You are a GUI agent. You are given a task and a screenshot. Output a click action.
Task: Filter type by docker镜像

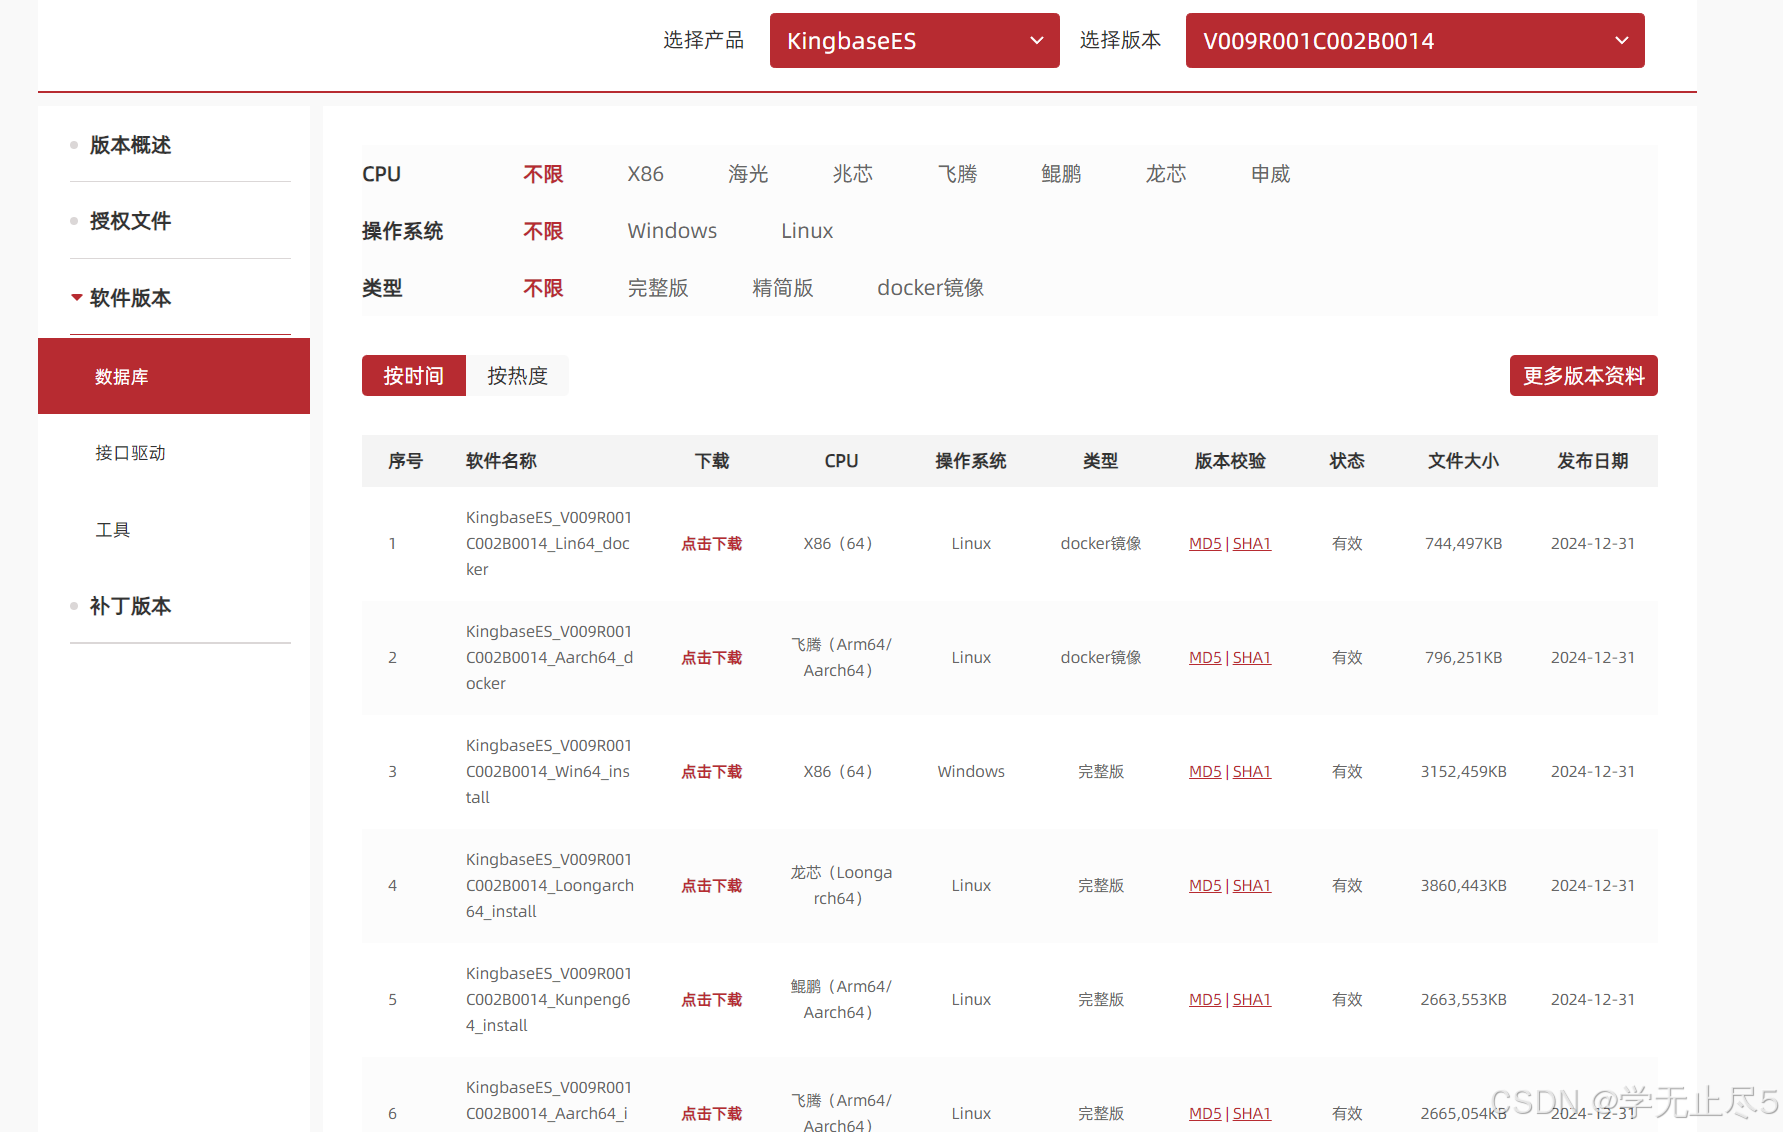click(930, 288)
